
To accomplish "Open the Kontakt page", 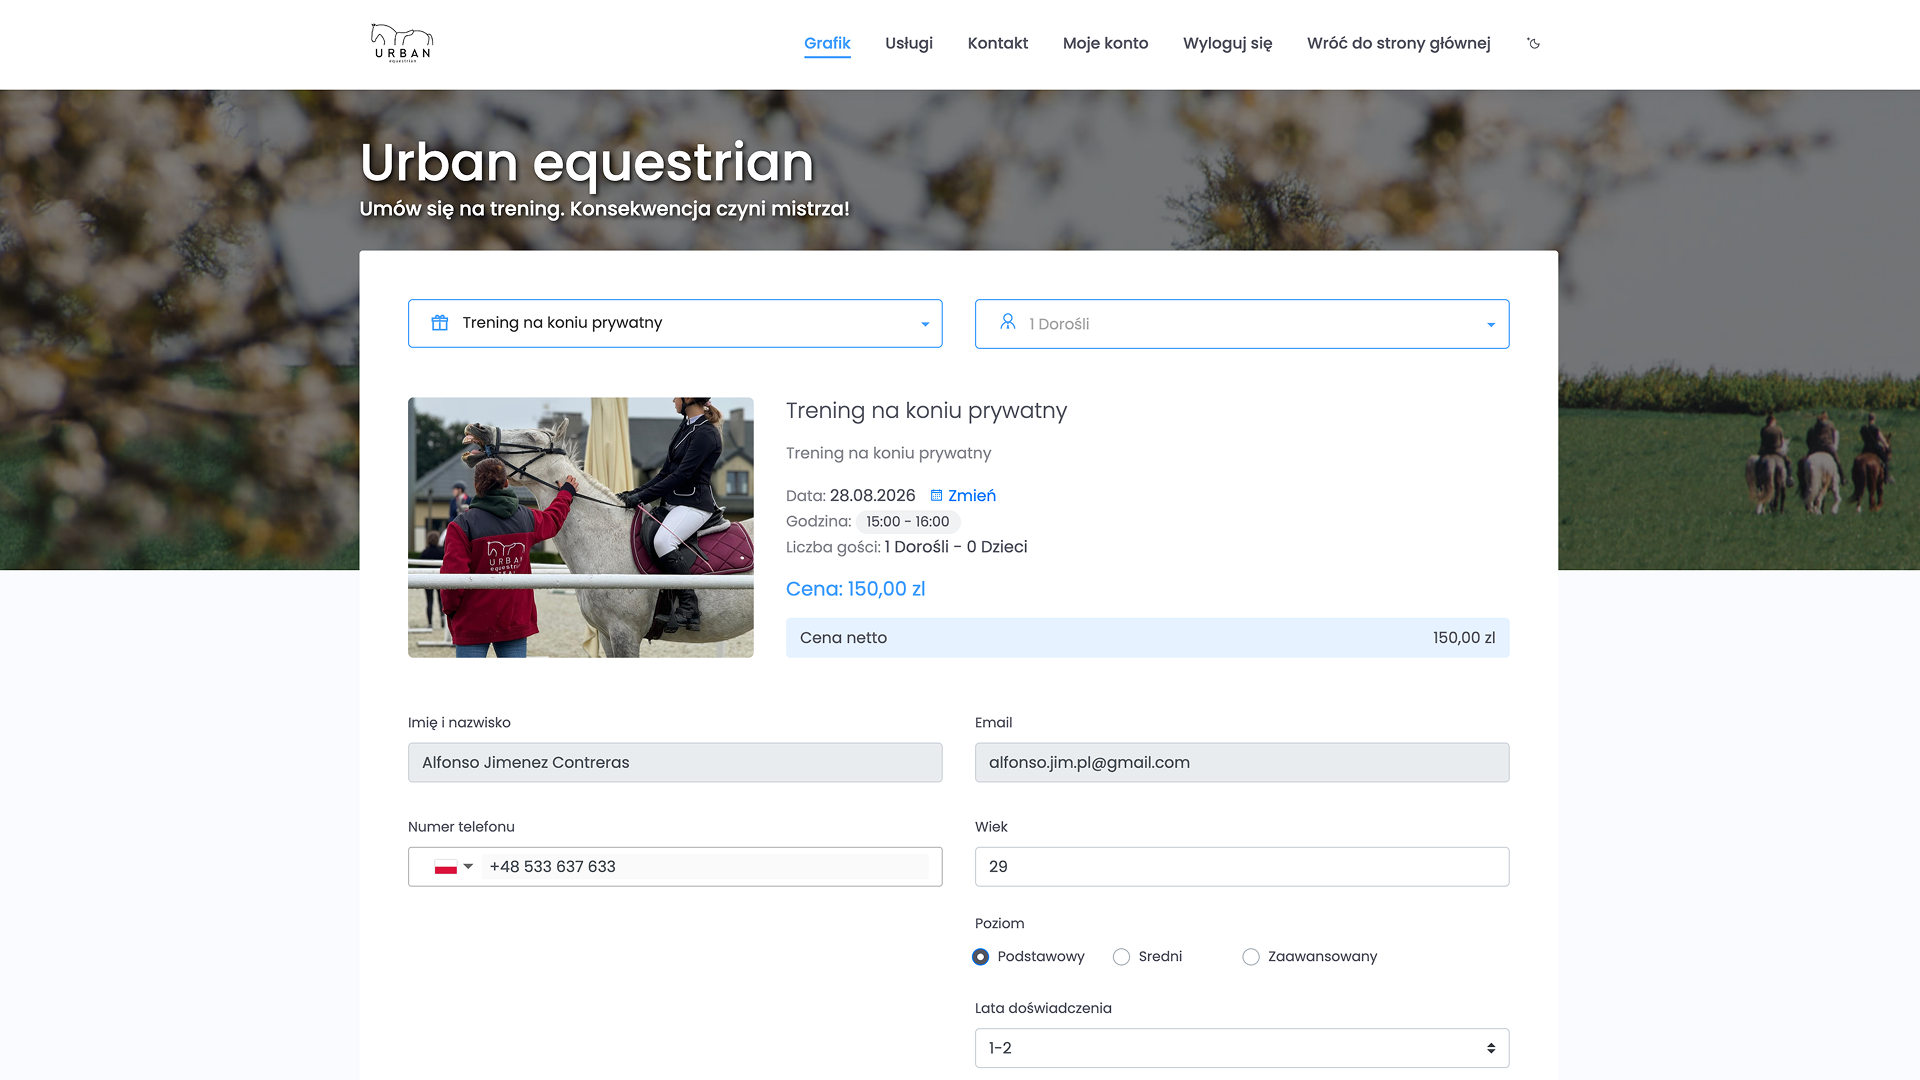I will click(x=998, y=43).
